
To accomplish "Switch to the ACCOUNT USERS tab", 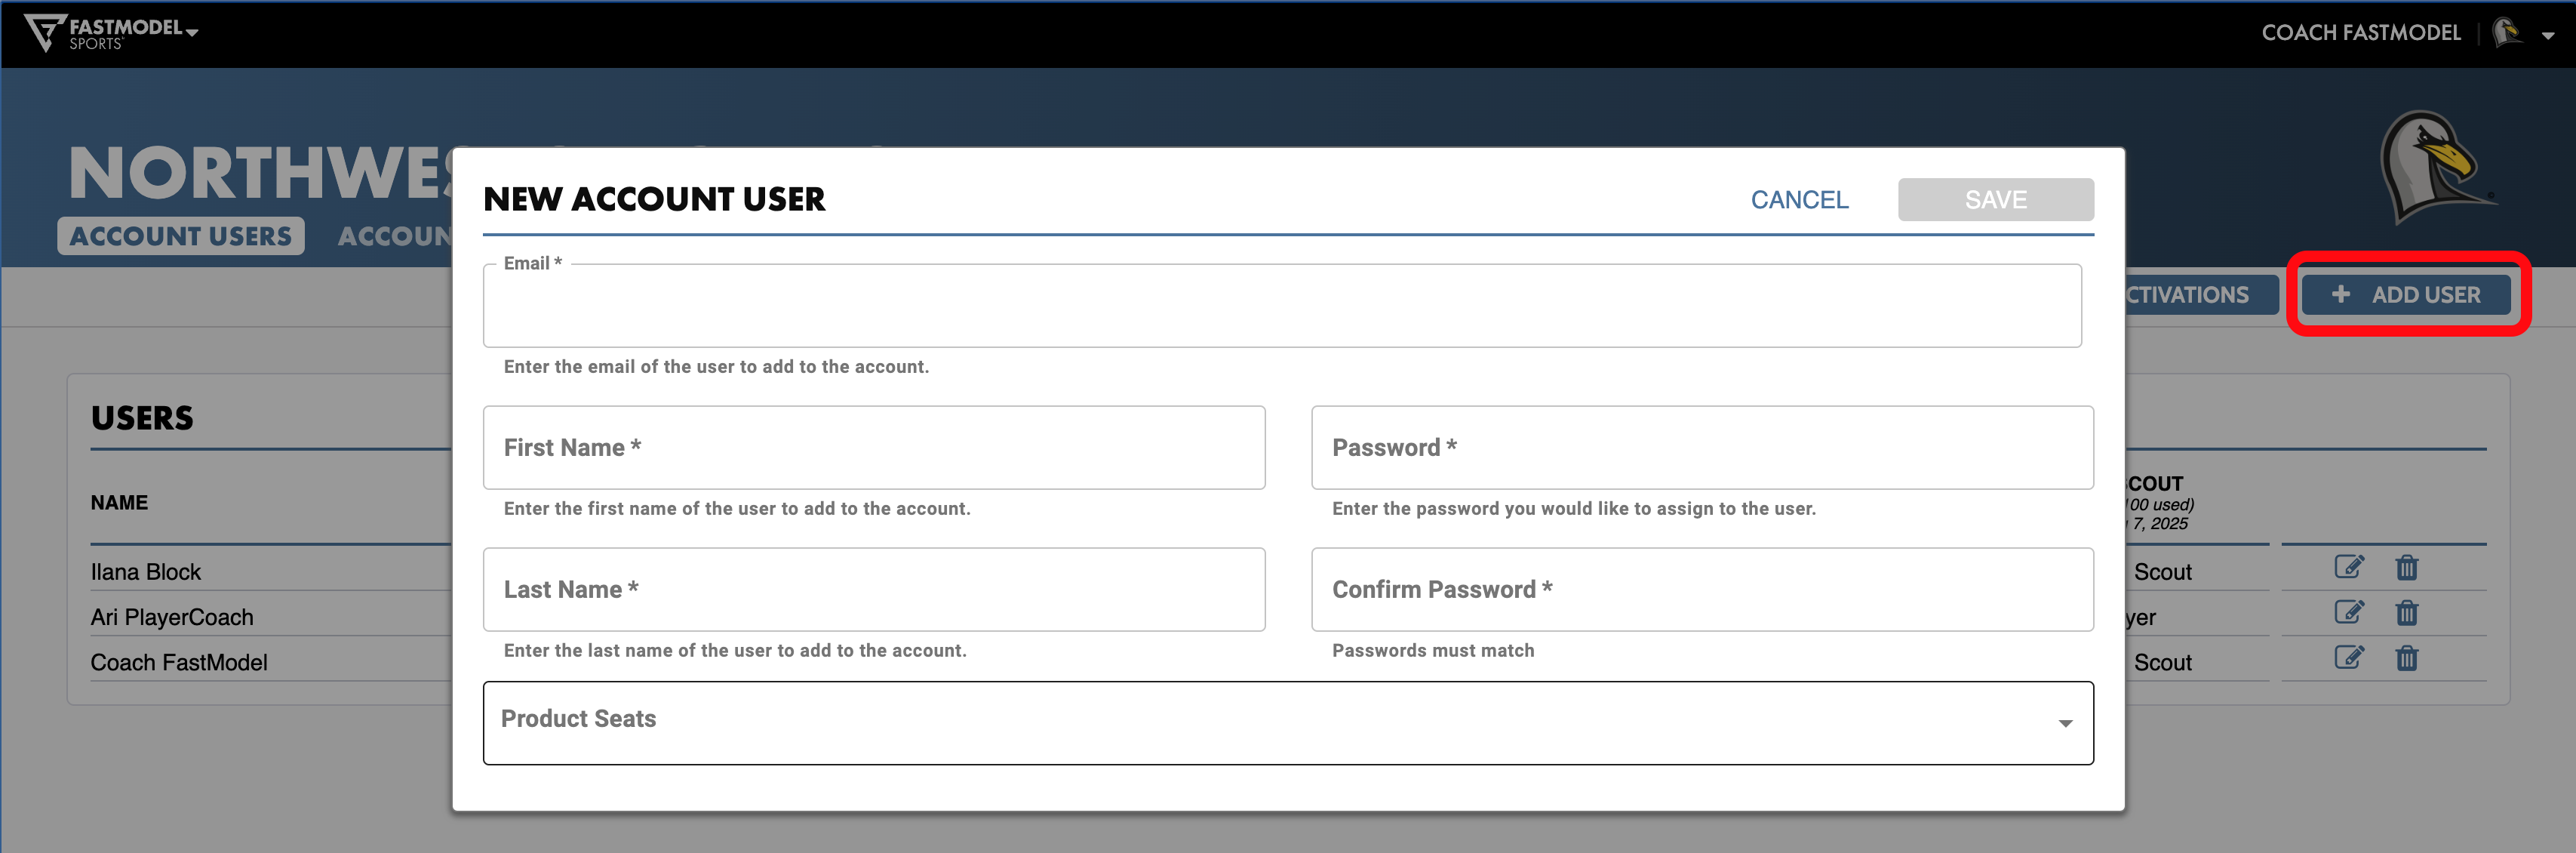I will pyautogui.click(x=180, y=235).
